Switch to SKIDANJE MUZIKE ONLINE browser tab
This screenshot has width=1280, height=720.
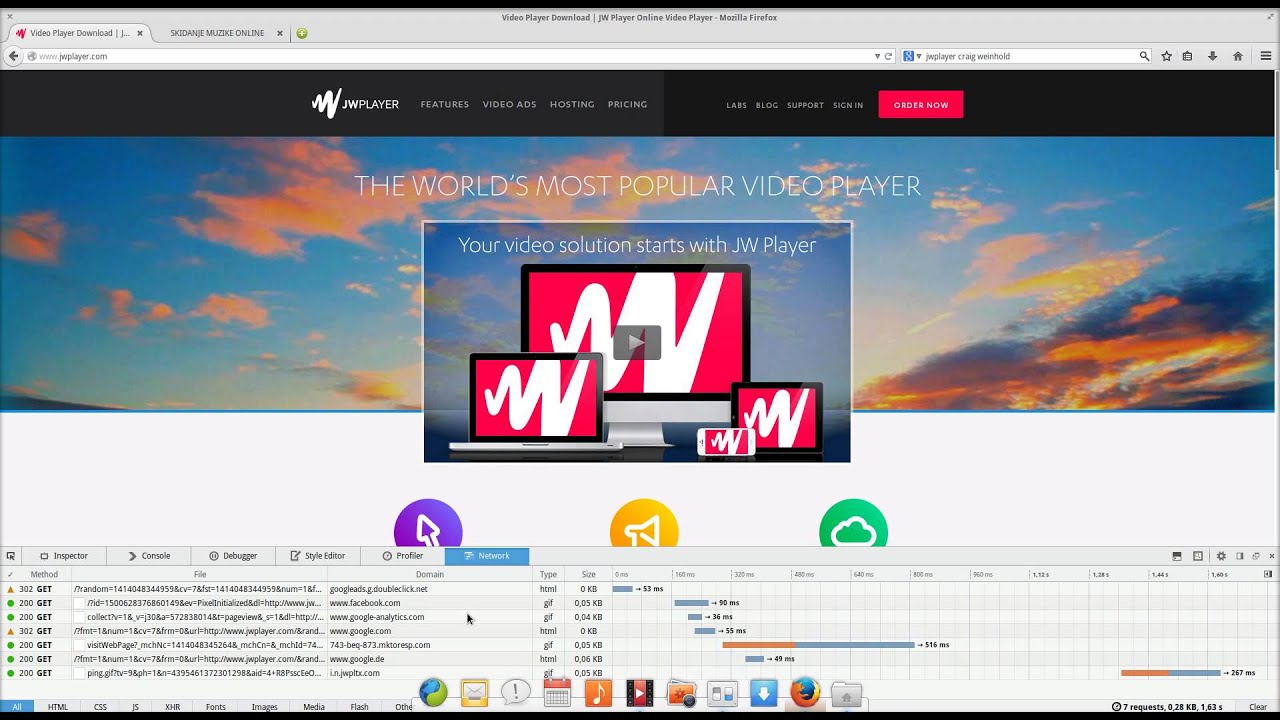tap(217, 33)
